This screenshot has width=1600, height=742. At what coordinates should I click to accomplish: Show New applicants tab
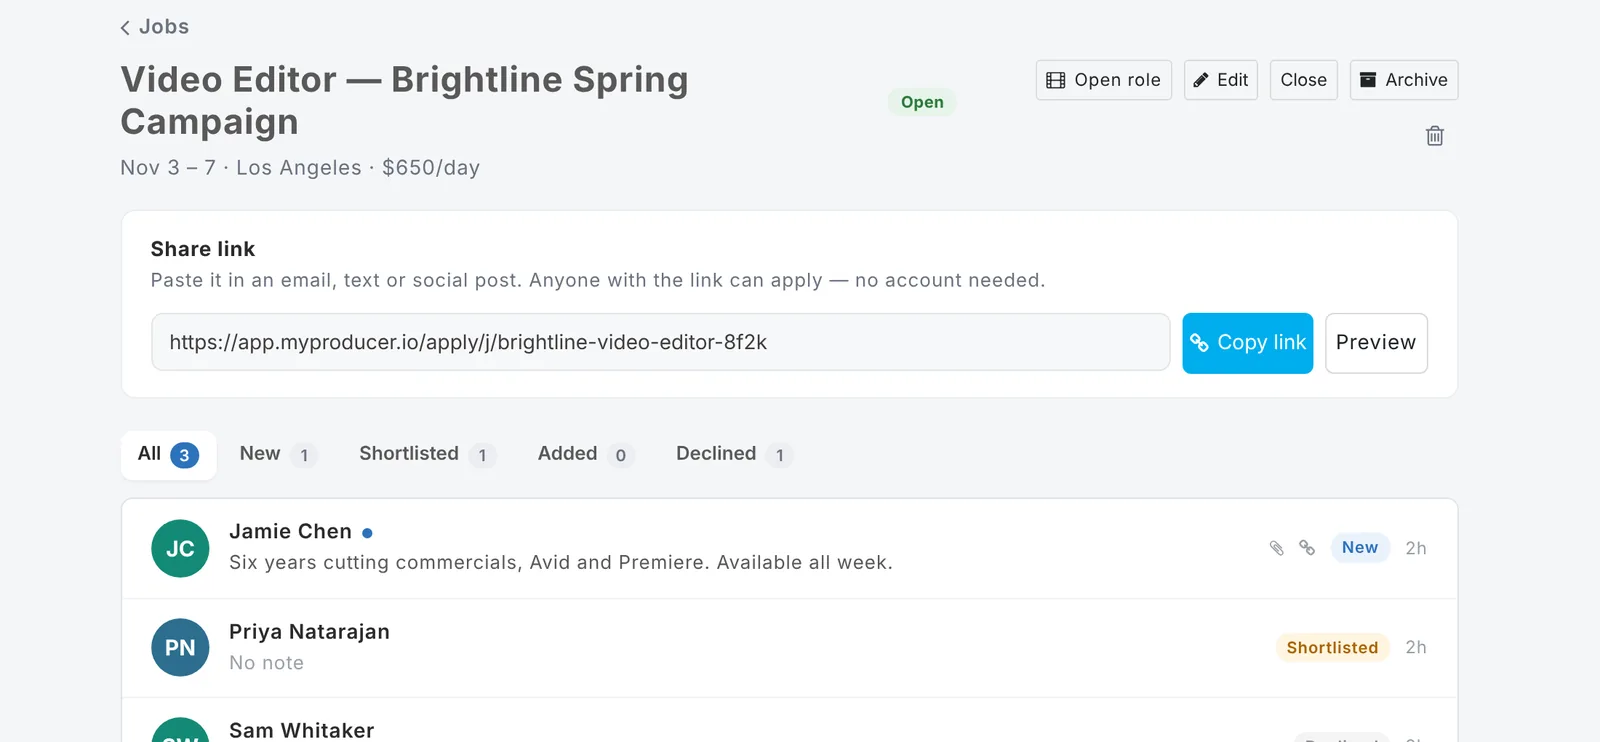tap(279, 455)
